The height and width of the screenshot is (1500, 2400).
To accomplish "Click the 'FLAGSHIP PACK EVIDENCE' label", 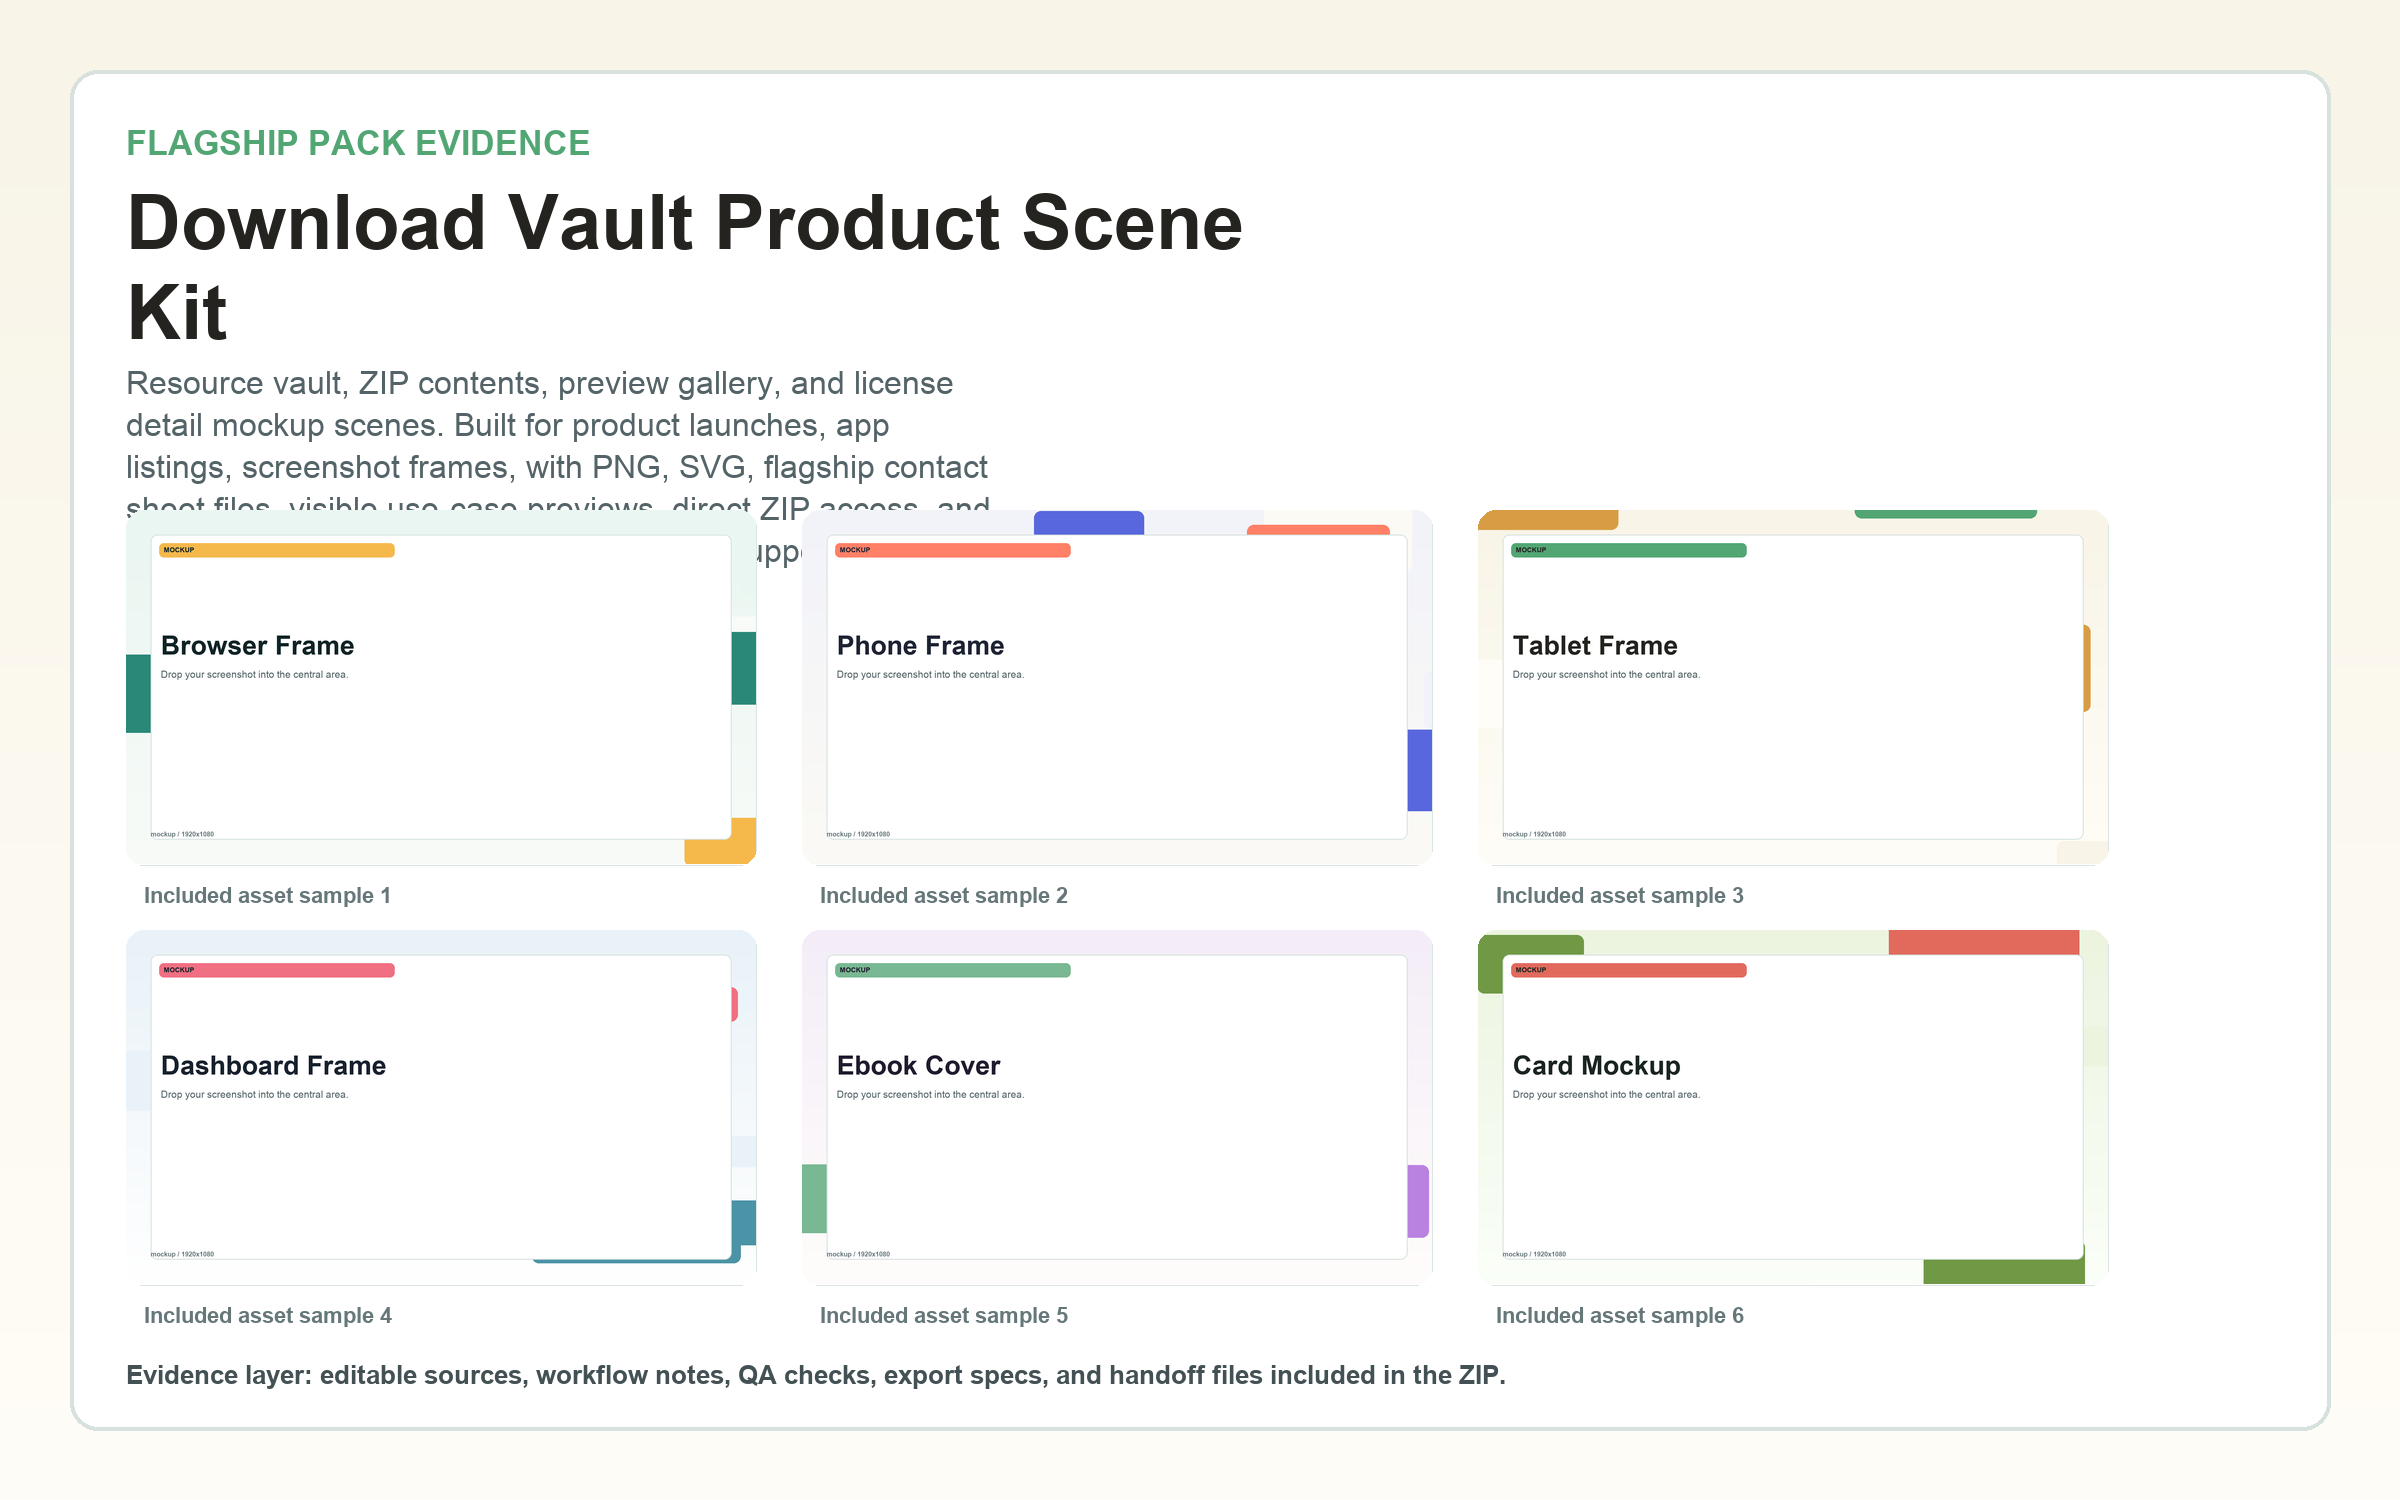I will pos(358,143).
